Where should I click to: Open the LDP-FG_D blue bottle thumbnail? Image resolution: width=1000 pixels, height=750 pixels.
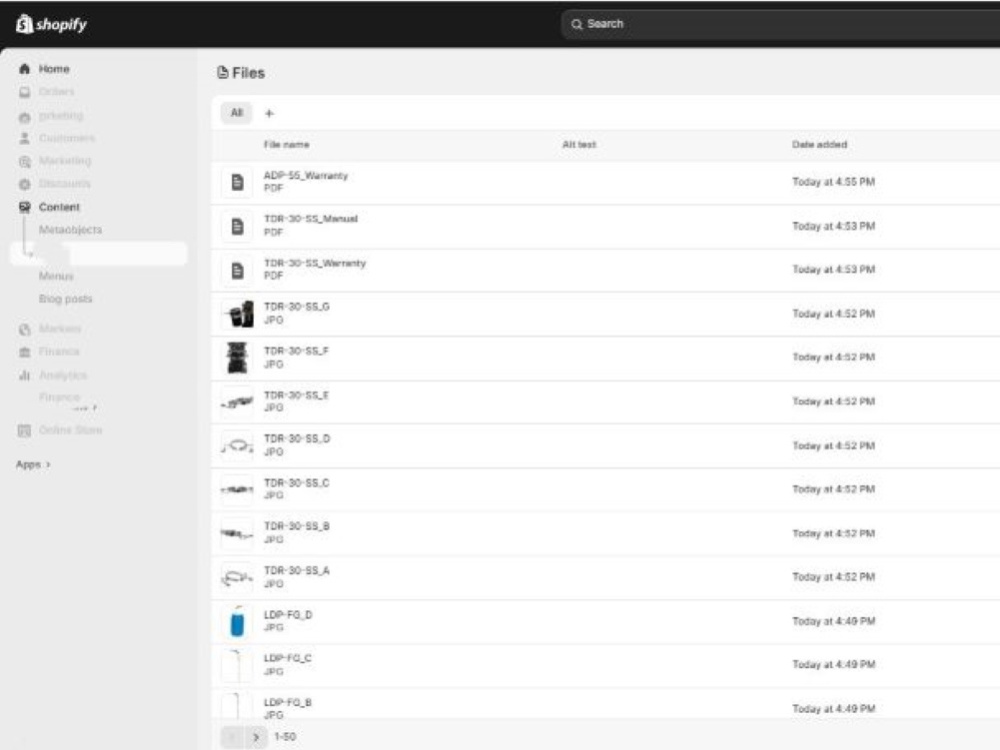pos(237,622)
